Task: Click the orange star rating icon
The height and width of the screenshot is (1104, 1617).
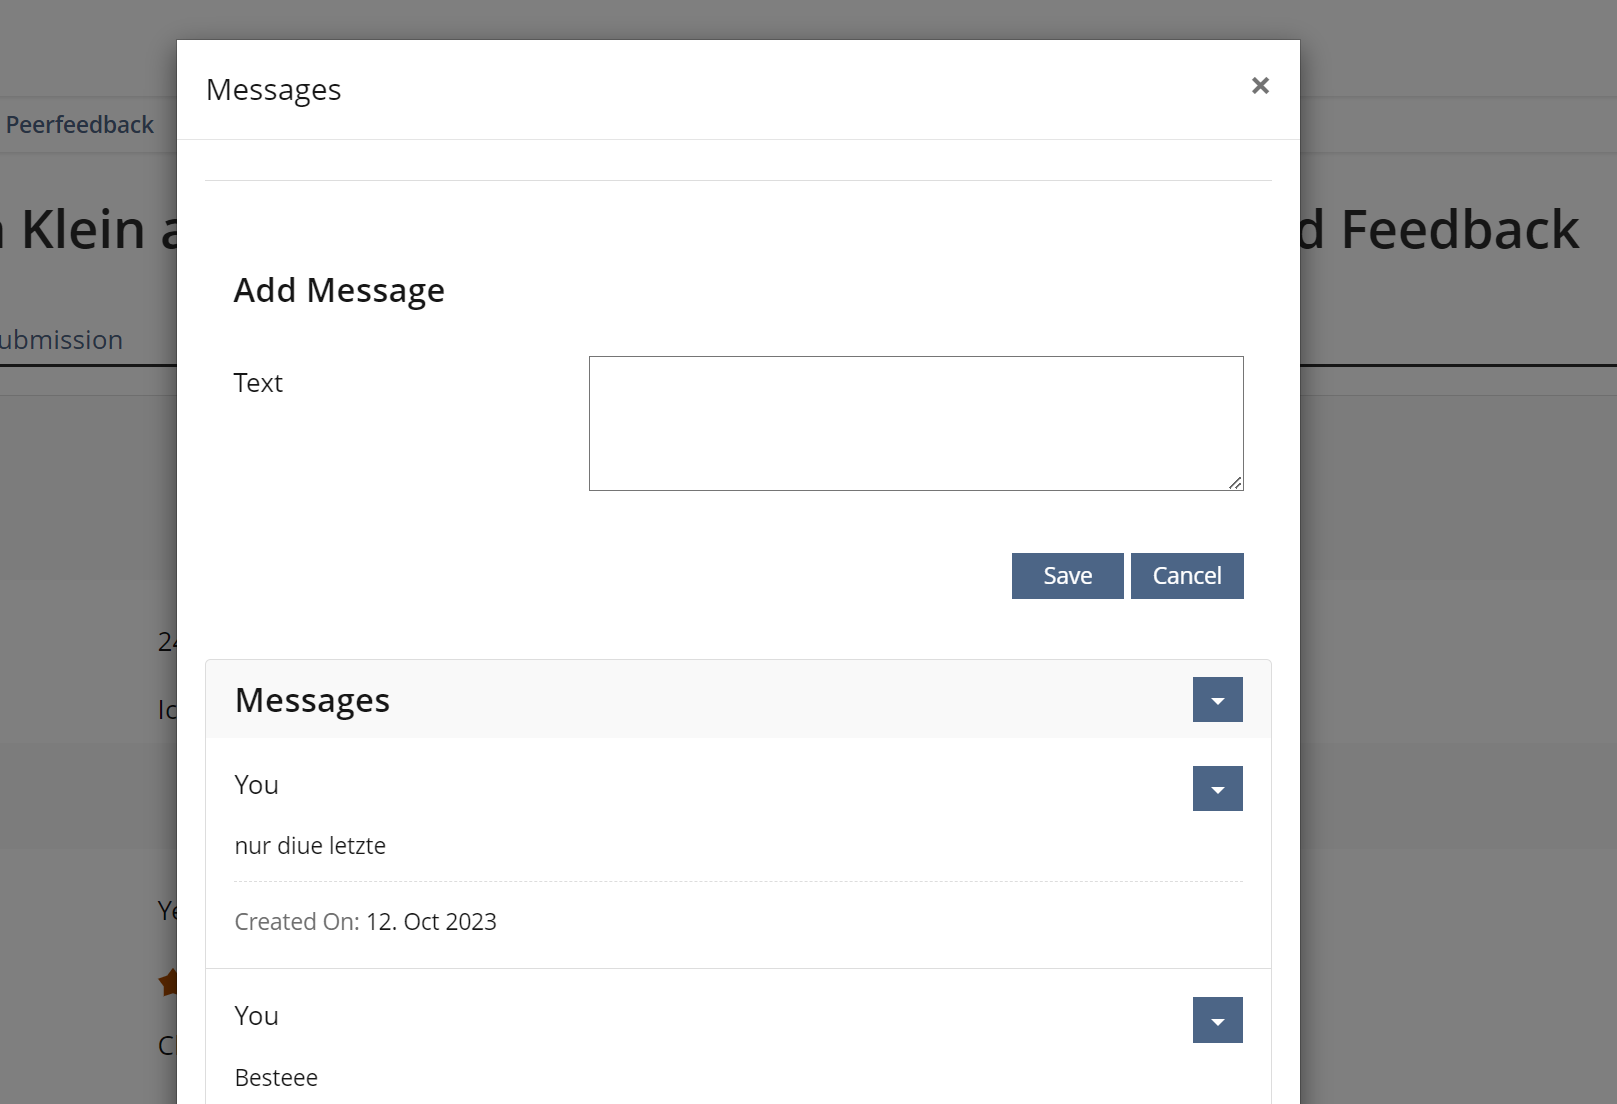Action: (x=169, y=982)
